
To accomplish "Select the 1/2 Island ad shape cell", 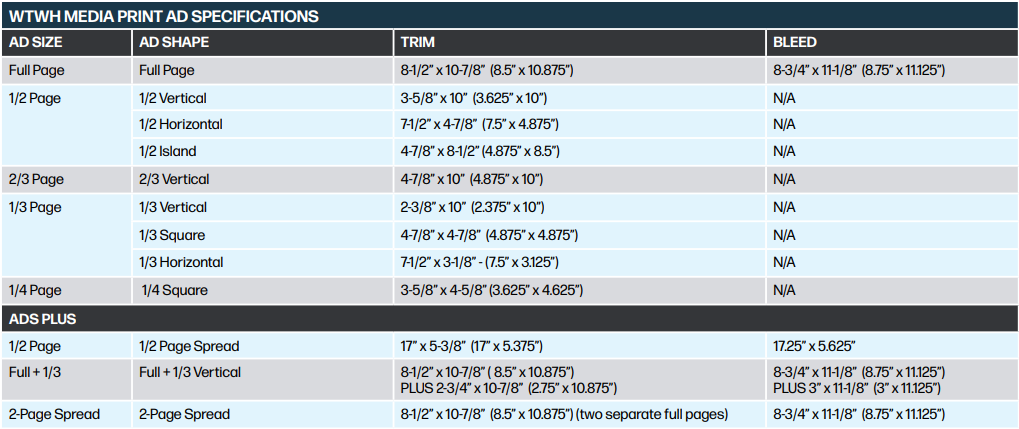I will [x=168, y=152].
